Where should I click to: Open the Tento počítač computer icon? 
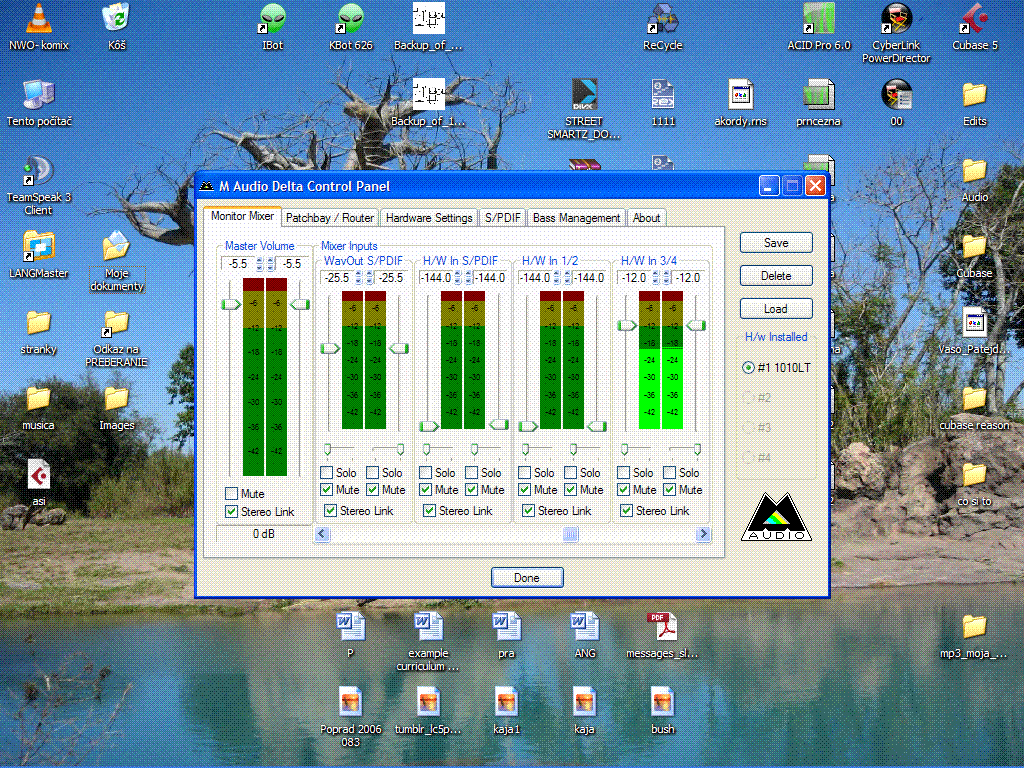coord(39,103)
